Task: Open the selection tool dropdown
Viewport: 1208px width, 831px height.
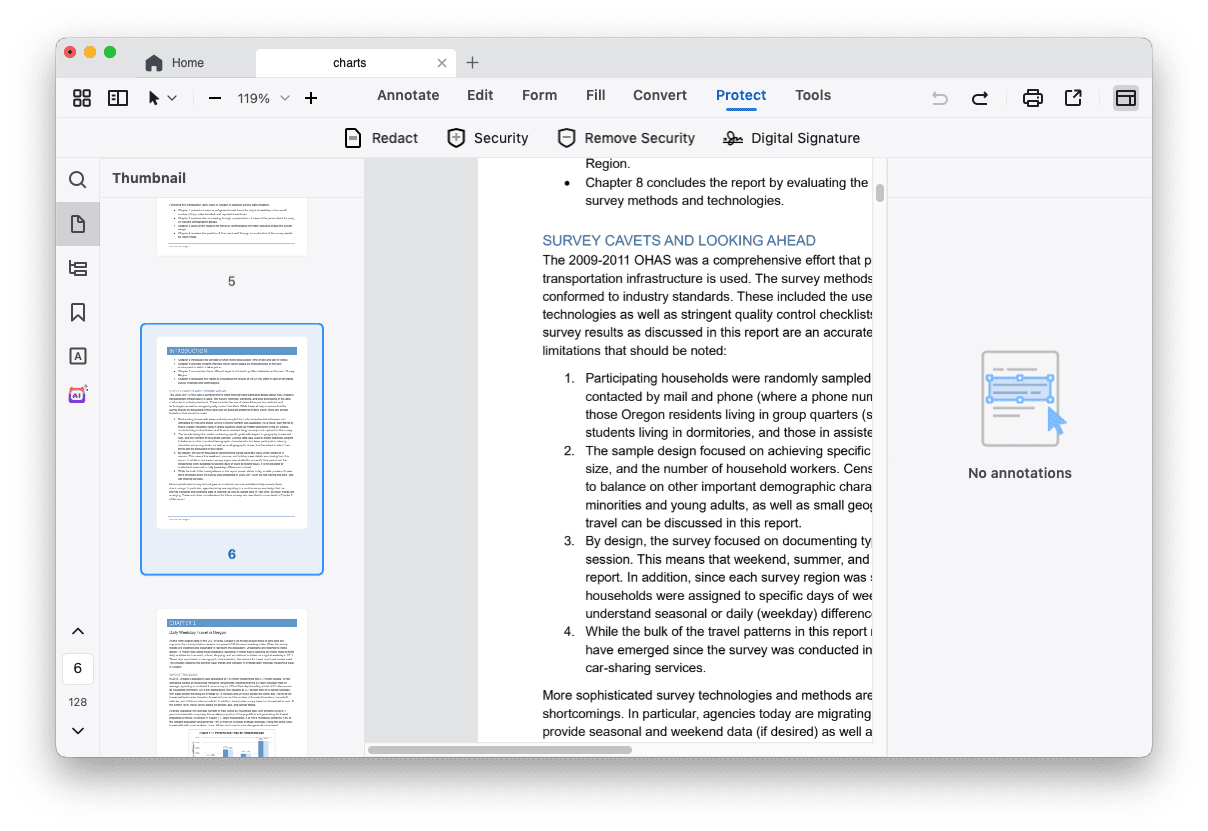Action: 171,97
